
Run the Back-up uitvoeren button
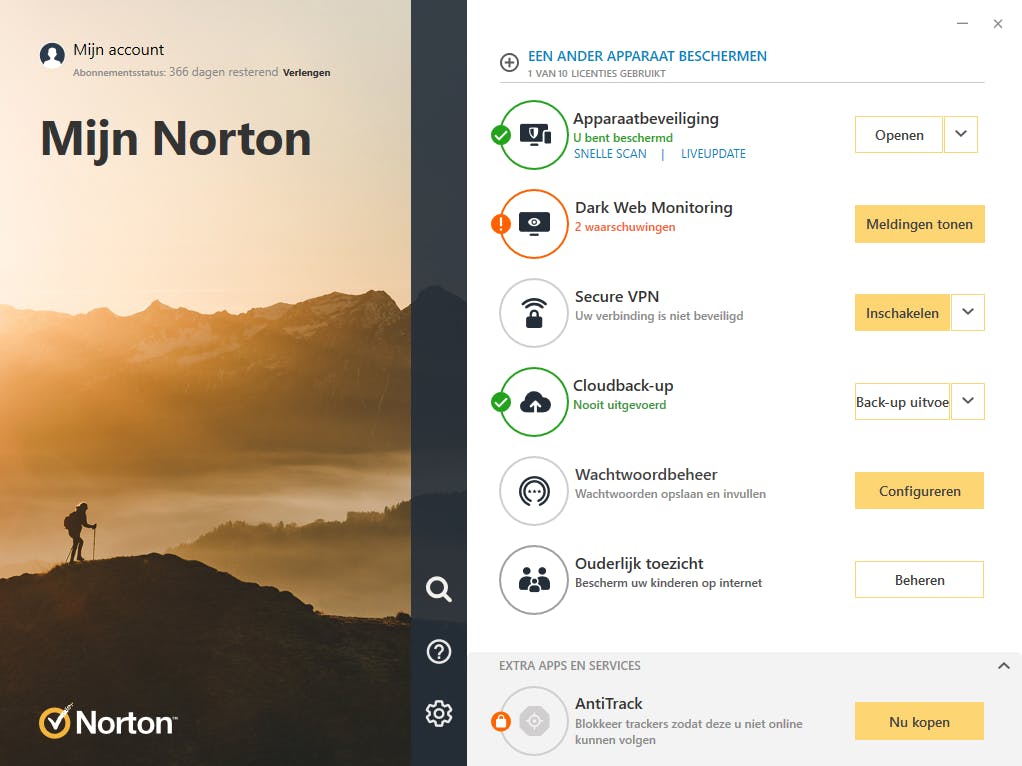point(902,402)
